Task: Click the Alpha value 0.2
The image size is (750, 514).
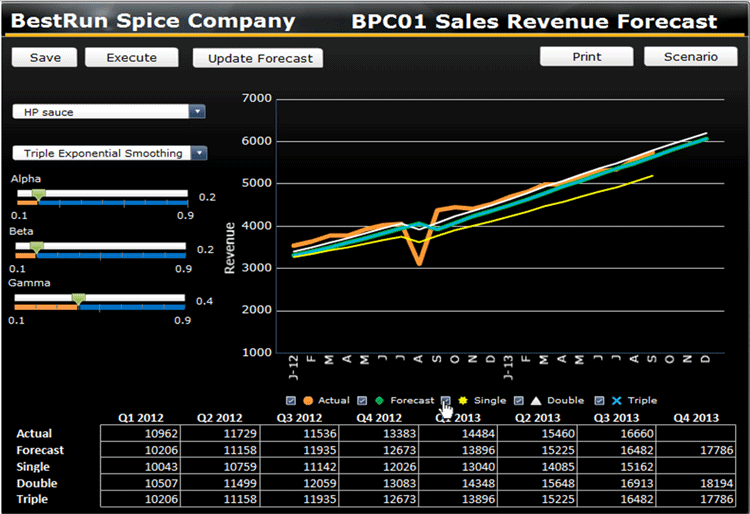Action: [207, 197]
